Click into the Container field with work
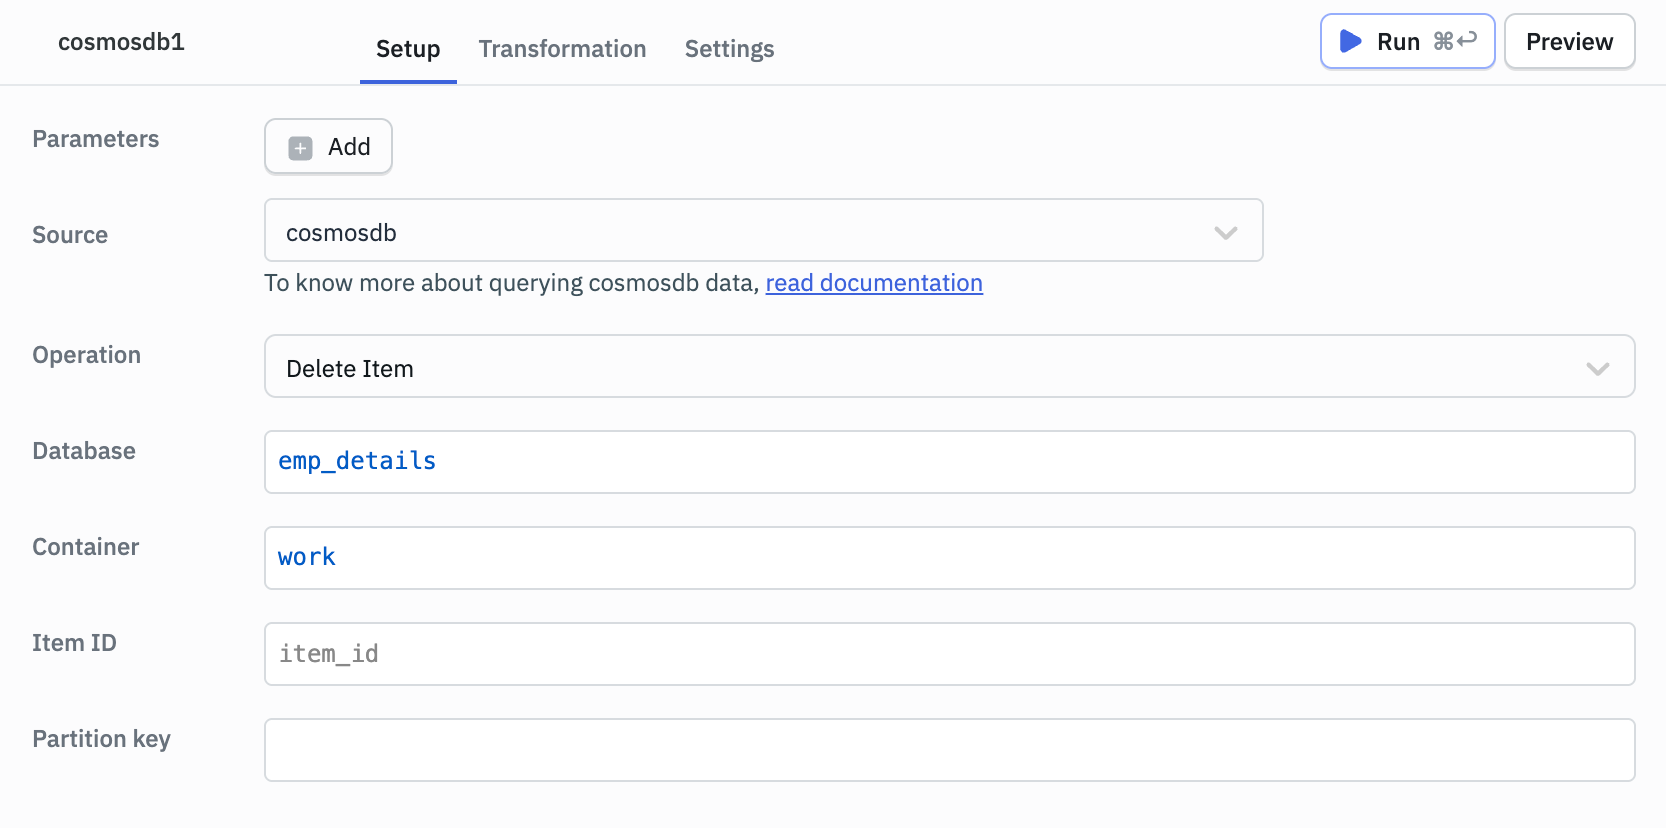Viewport: 1666px width, 828px height. coord(948,558)
